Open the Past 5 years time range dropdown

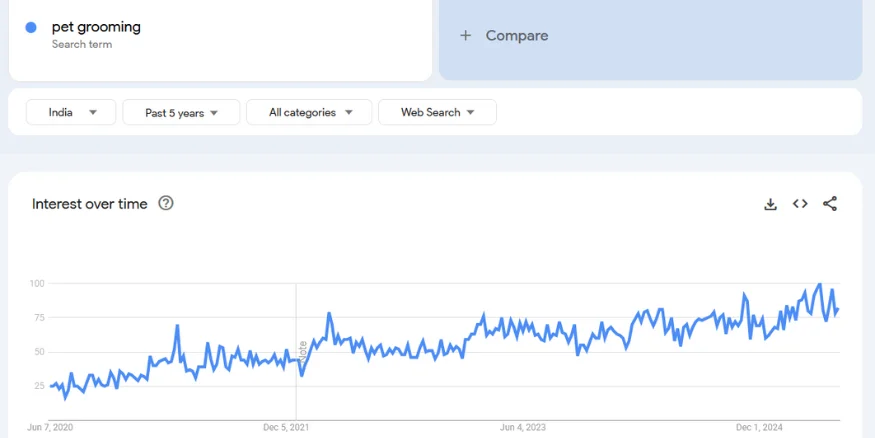tap(181, 112)
